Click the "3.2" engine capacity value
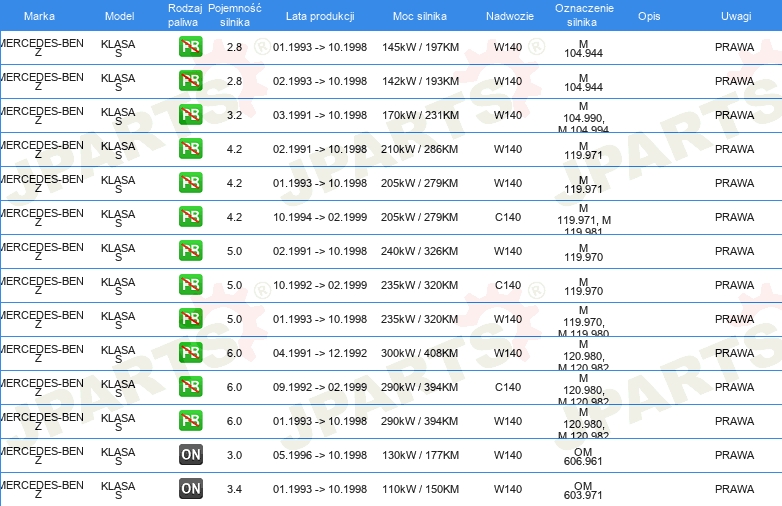This screenshot has height=506, width=782. coord(234,115)
